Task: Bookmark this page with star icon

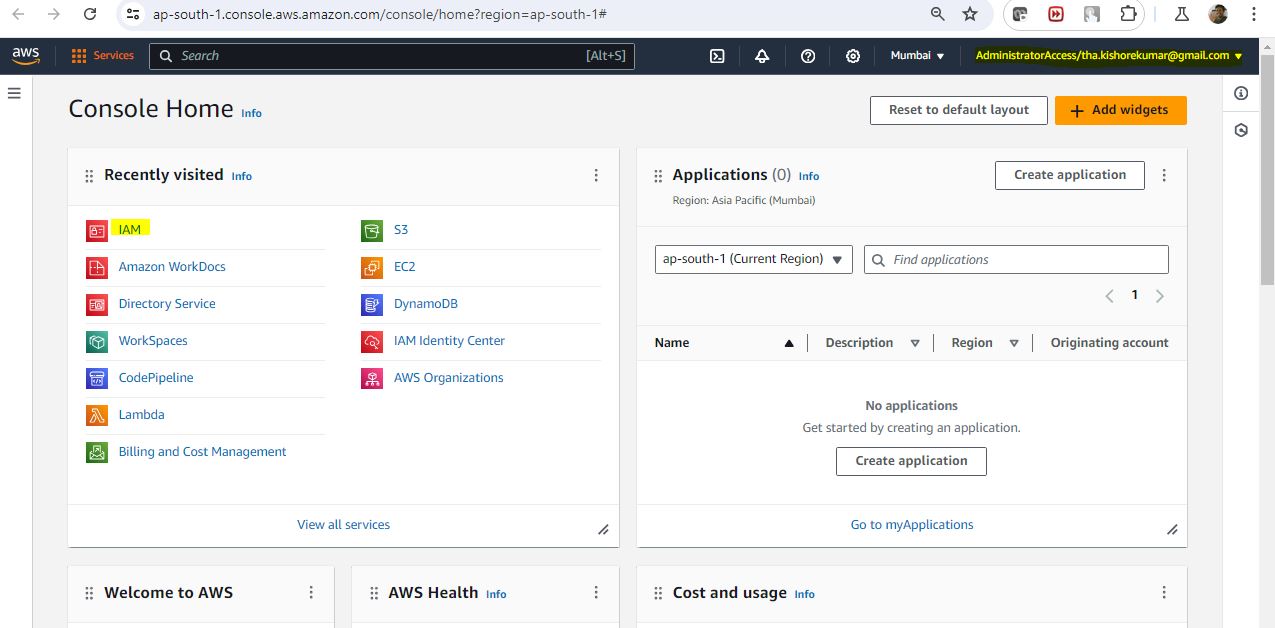Action: (x=969, y=14)
